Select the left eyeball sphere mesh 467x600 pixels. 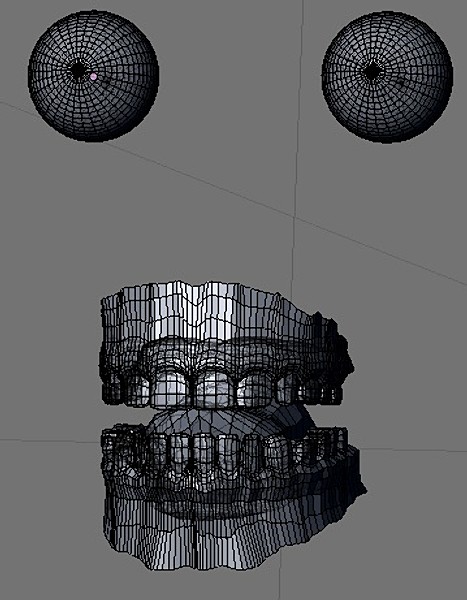[93, 76]
